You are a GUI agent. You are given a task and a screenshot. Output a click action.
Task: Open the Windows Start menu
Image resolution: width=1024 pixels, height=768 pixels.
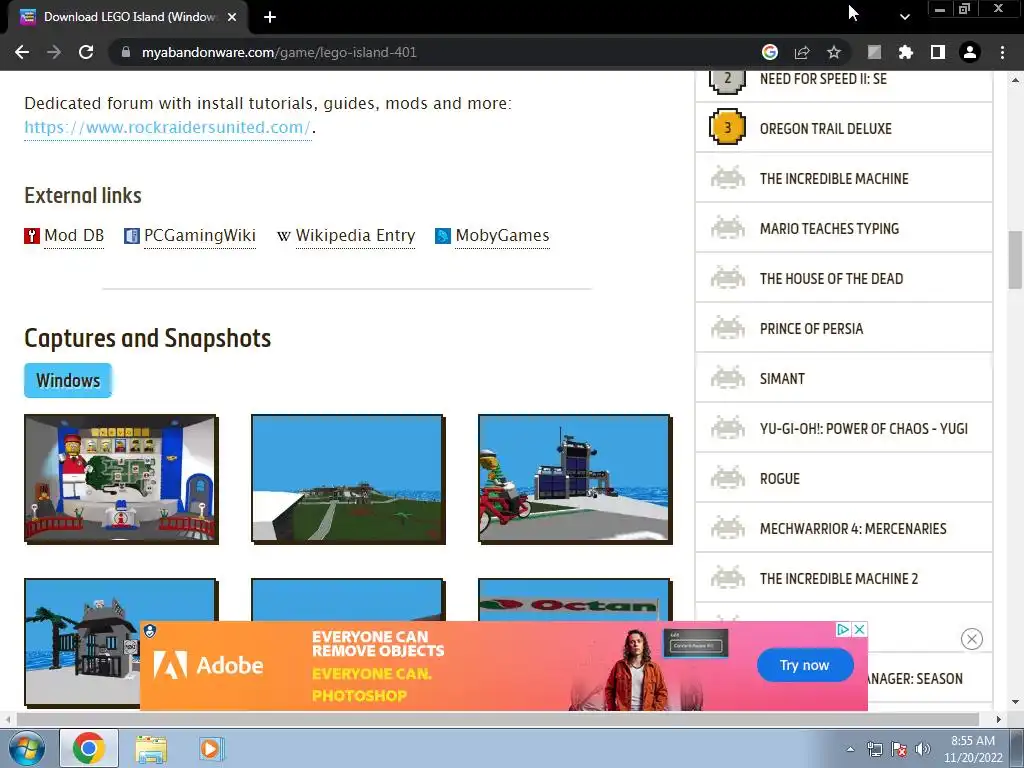pos(26,748)
